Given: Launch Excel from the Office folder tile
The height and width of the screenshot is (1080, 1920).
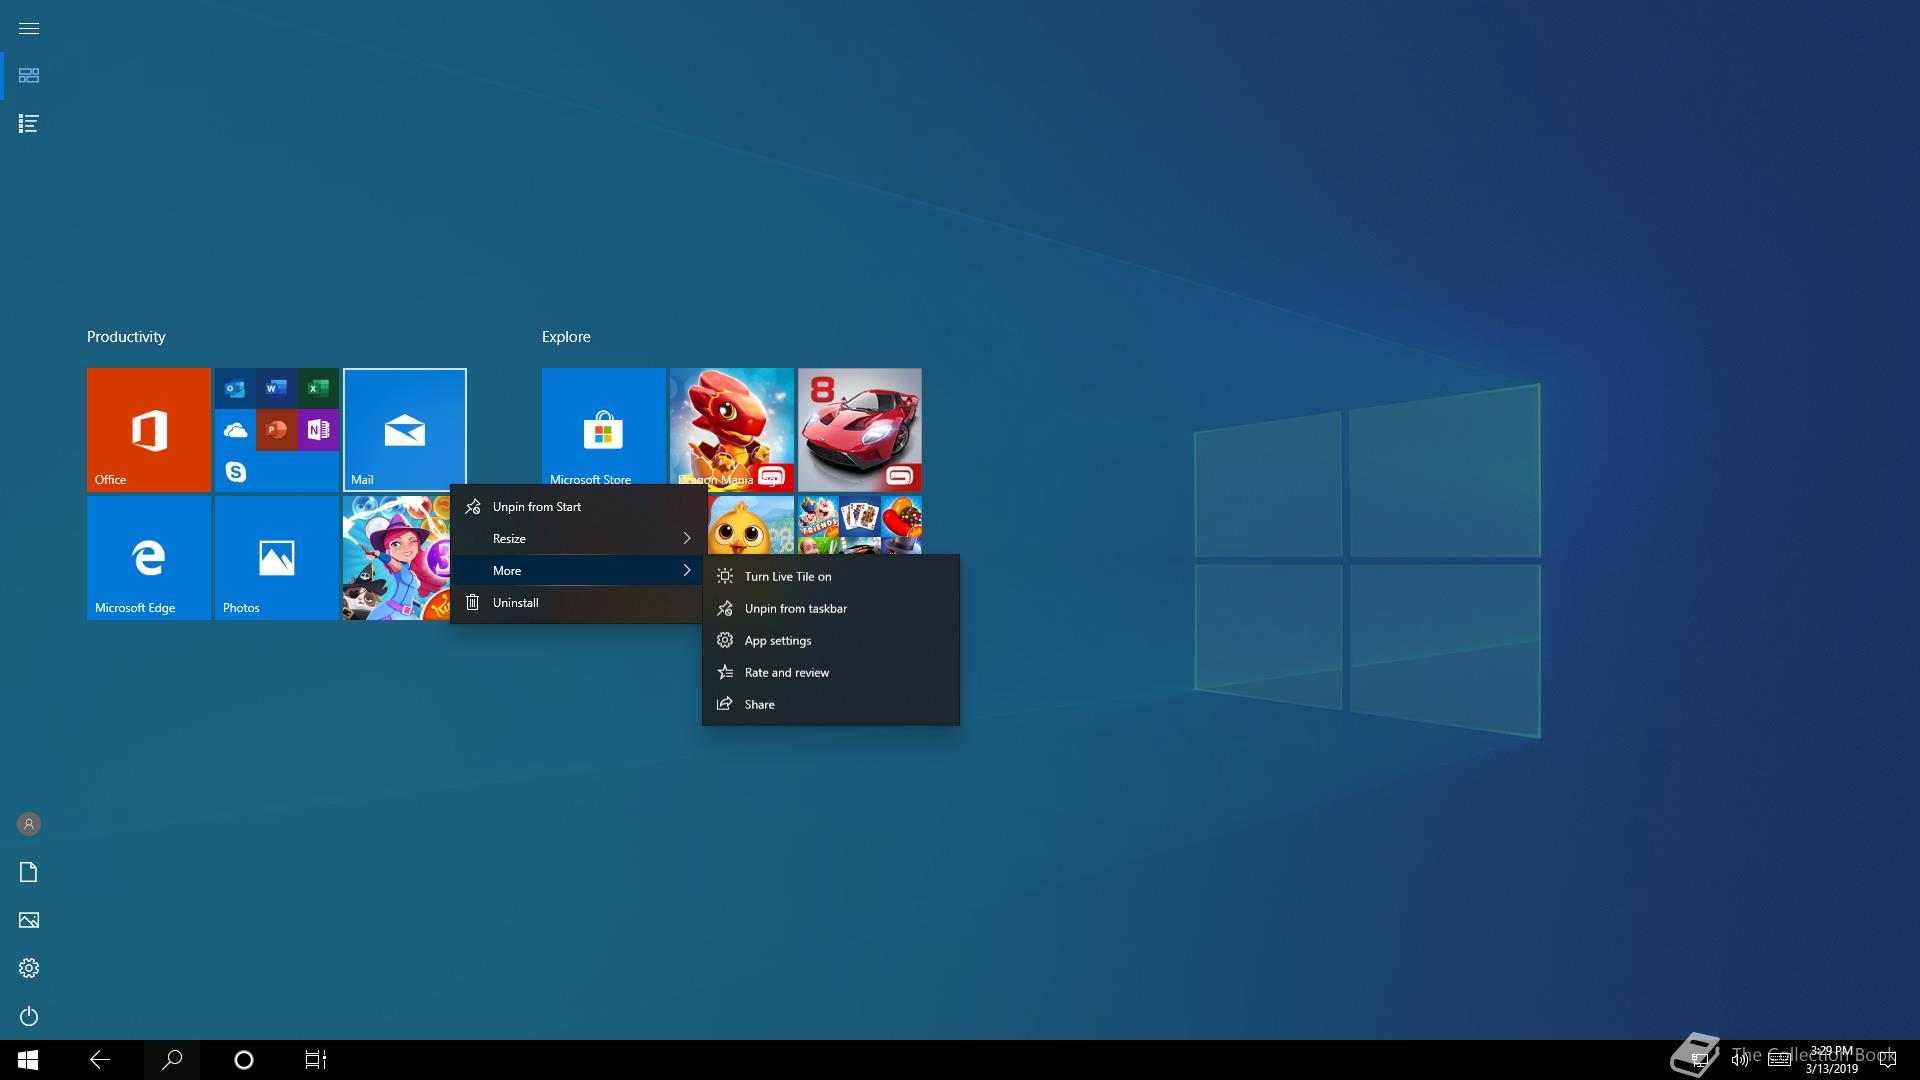Looking at the screenshot, I should [x=318, y=389].
